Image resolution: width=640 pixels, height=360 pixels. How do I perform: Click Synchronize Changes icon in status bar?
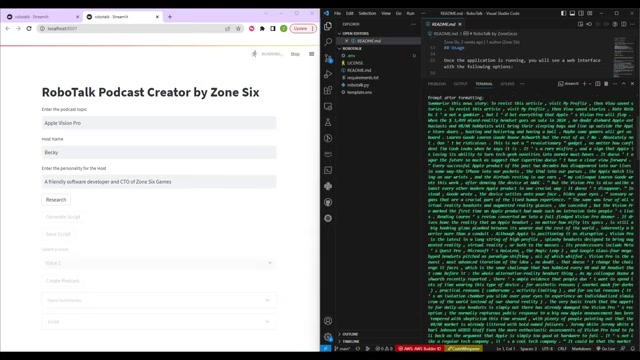pos(358,349)
